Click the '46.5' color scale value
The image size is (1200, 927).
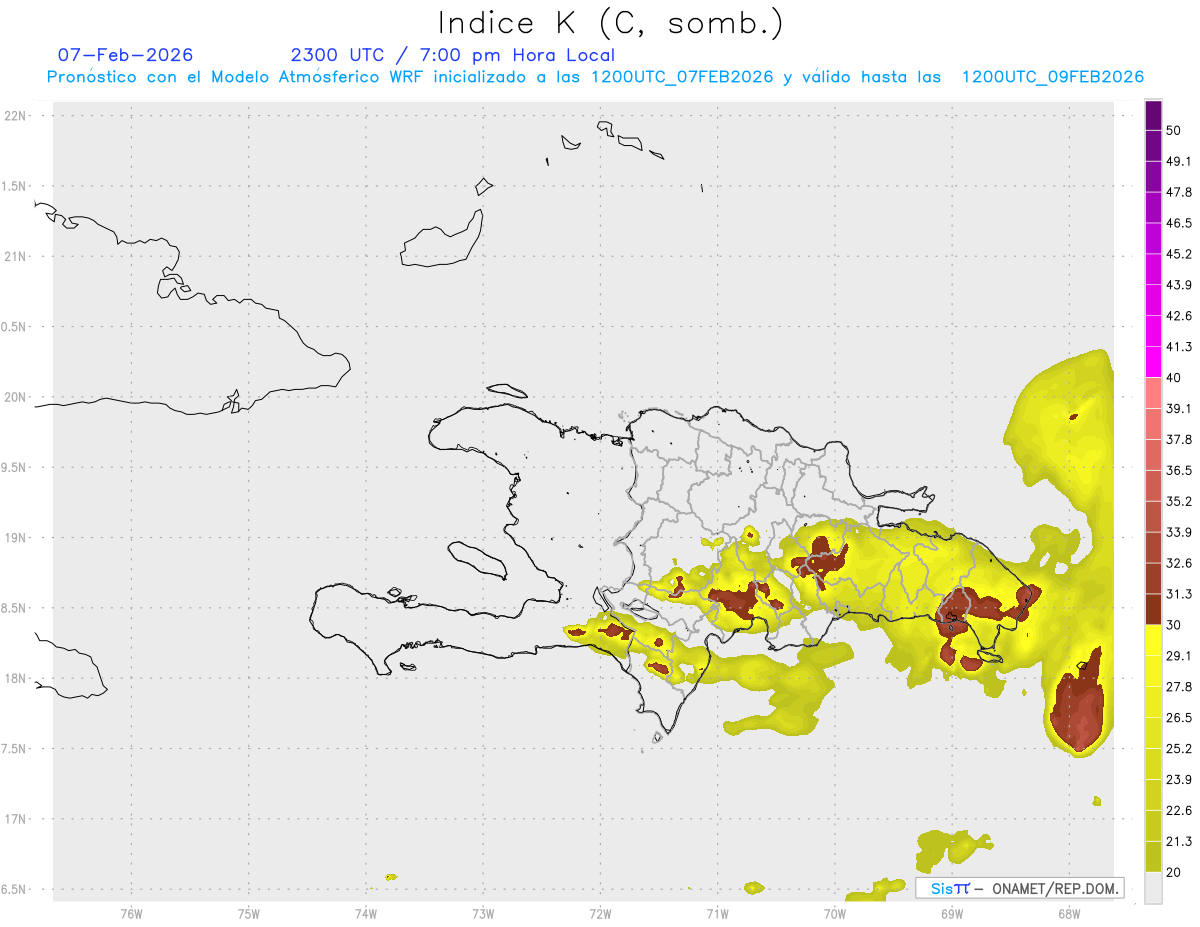[1179, 223]
